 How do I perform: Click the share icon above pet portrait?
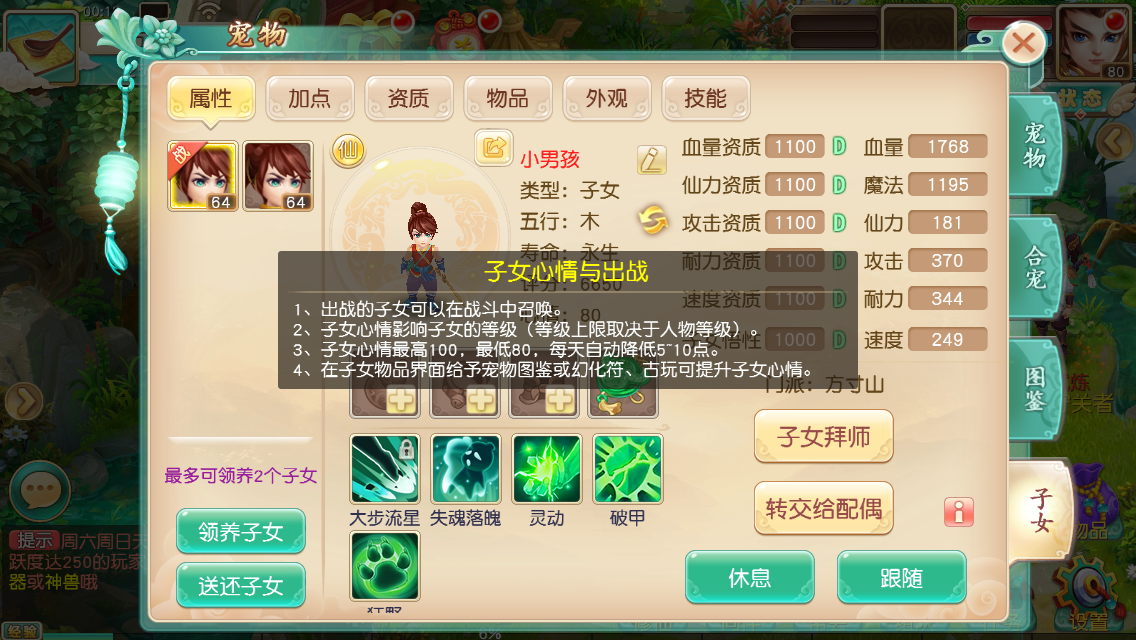tap(493, 148)
